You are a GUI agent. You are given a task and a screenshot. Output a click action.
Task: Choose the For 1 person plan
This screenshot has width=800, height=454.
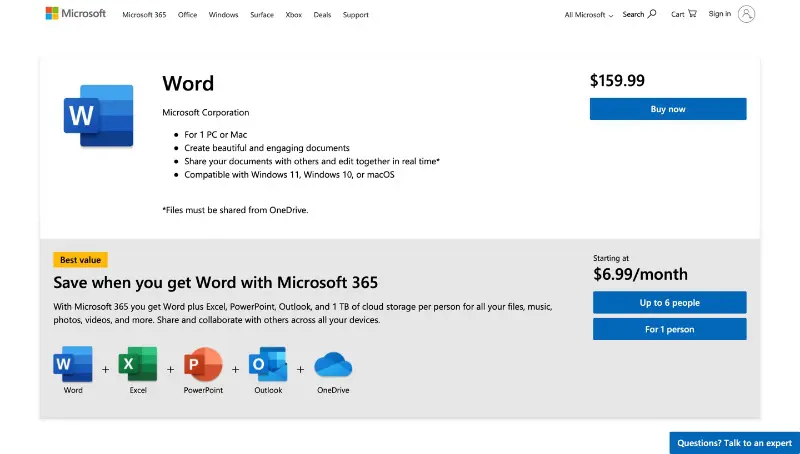pos(669,329)
